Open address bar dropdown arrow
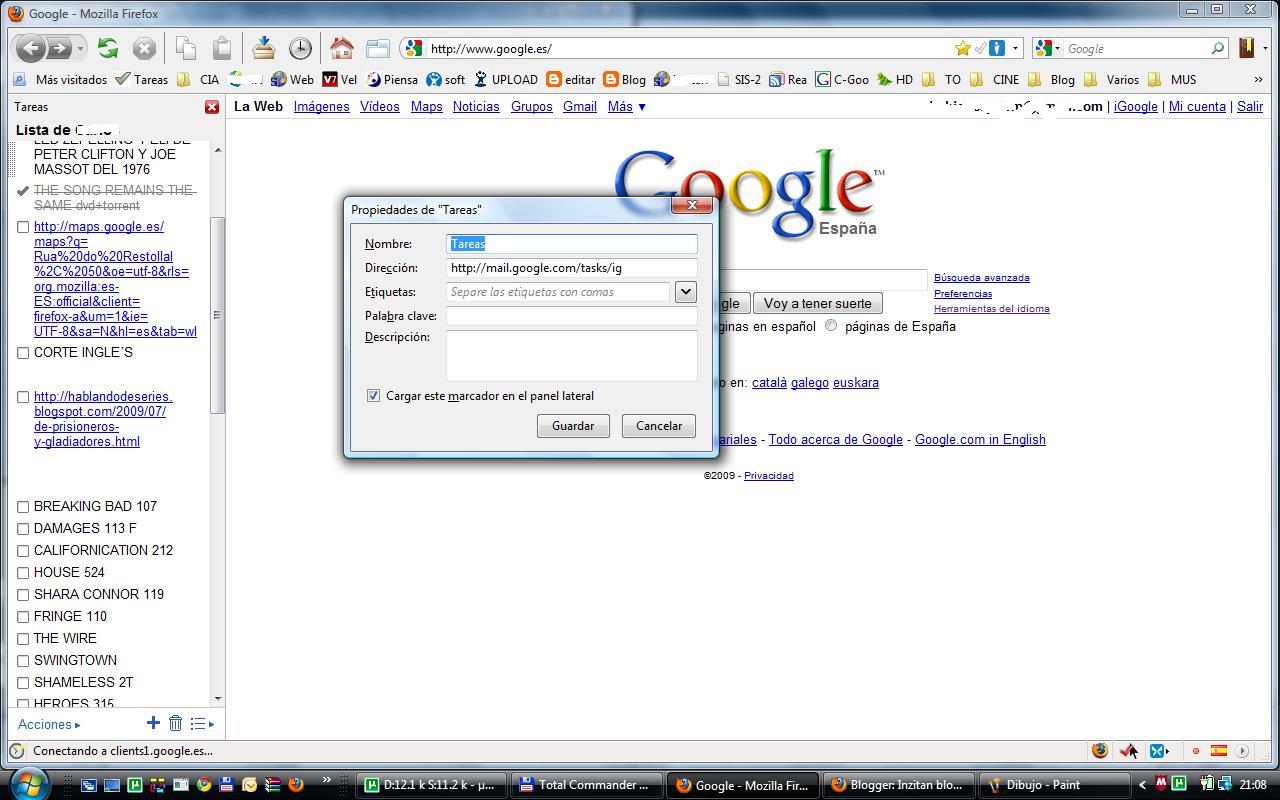 (1015, 48)
